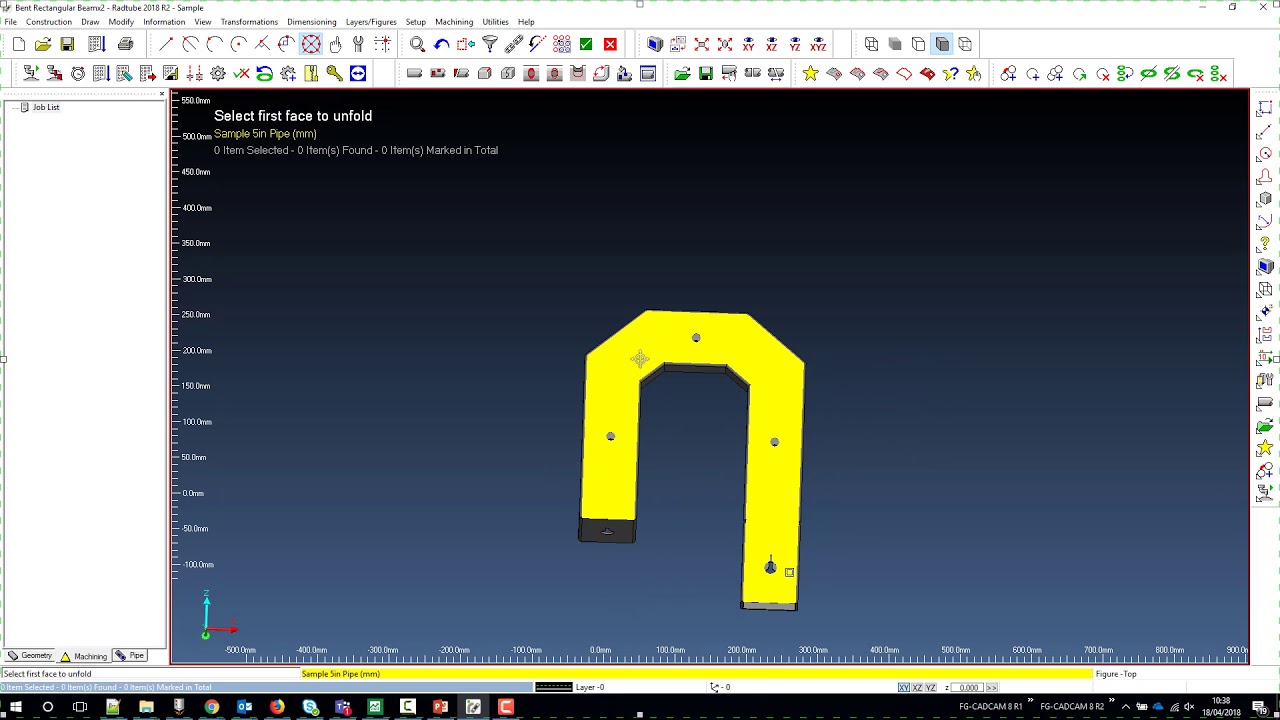Toggle XZ plane button in status bar
The width and height of the screenshot is (1280, 720).
click(x=917, y=687)
